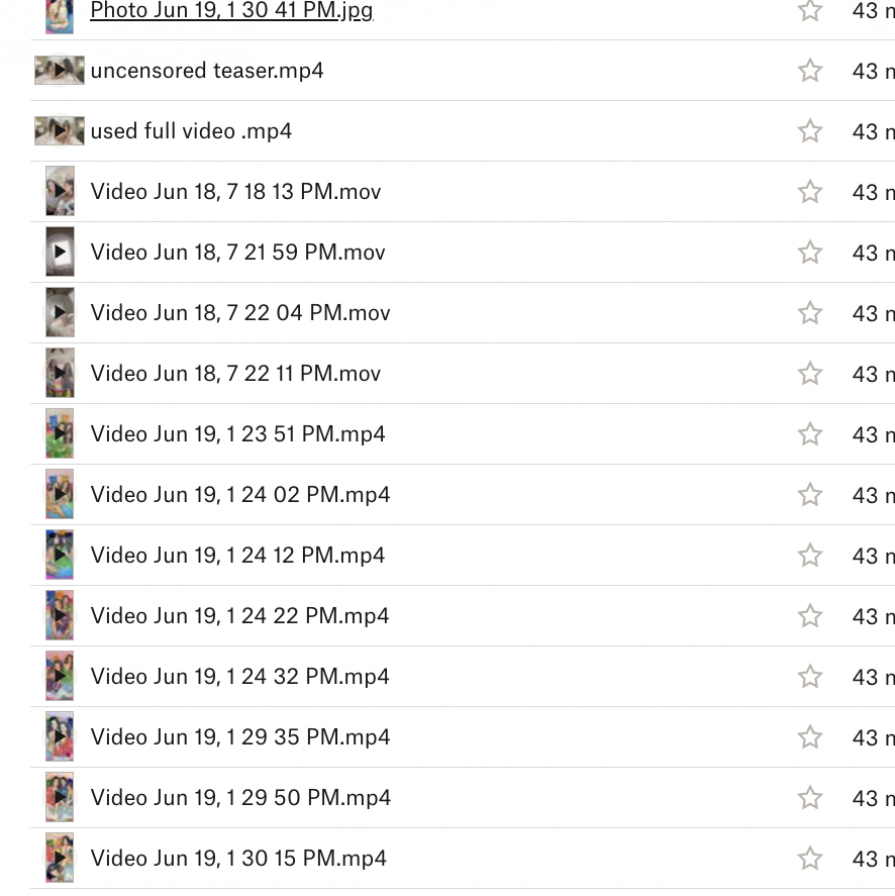Click the modified time of Video Jun 18, 7 22 11 PM.mov
Viewport: 895px width, 896px height.
click(872, 374)
